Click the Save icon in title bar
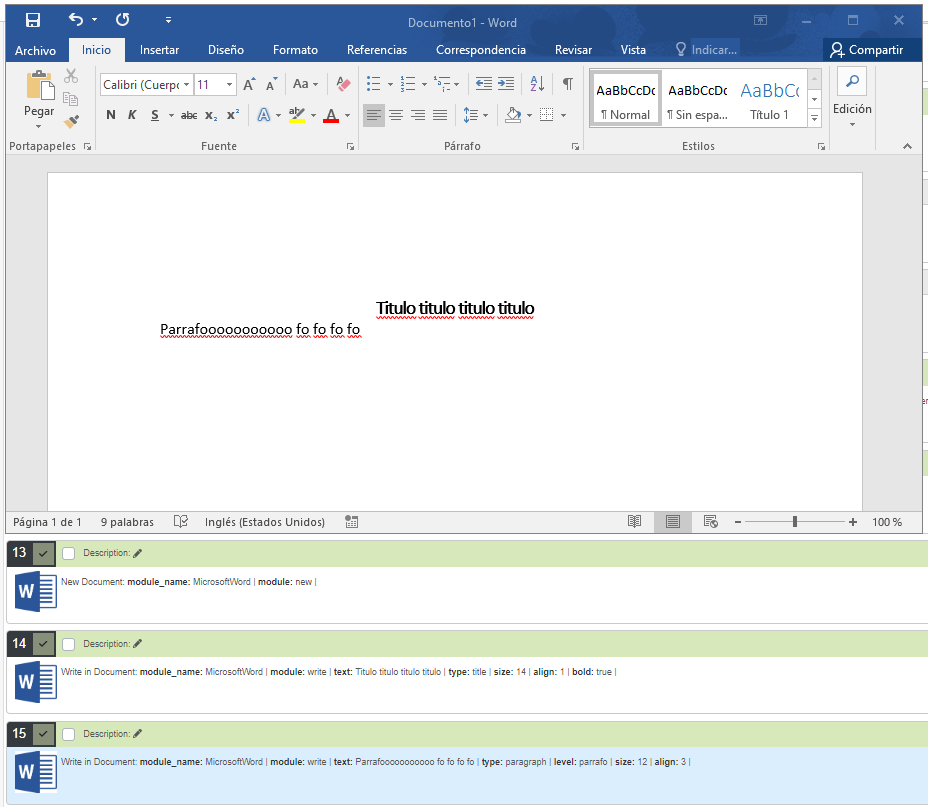This screenshot has width=928, height=807. pyautogui.click(x=33, y=20)
